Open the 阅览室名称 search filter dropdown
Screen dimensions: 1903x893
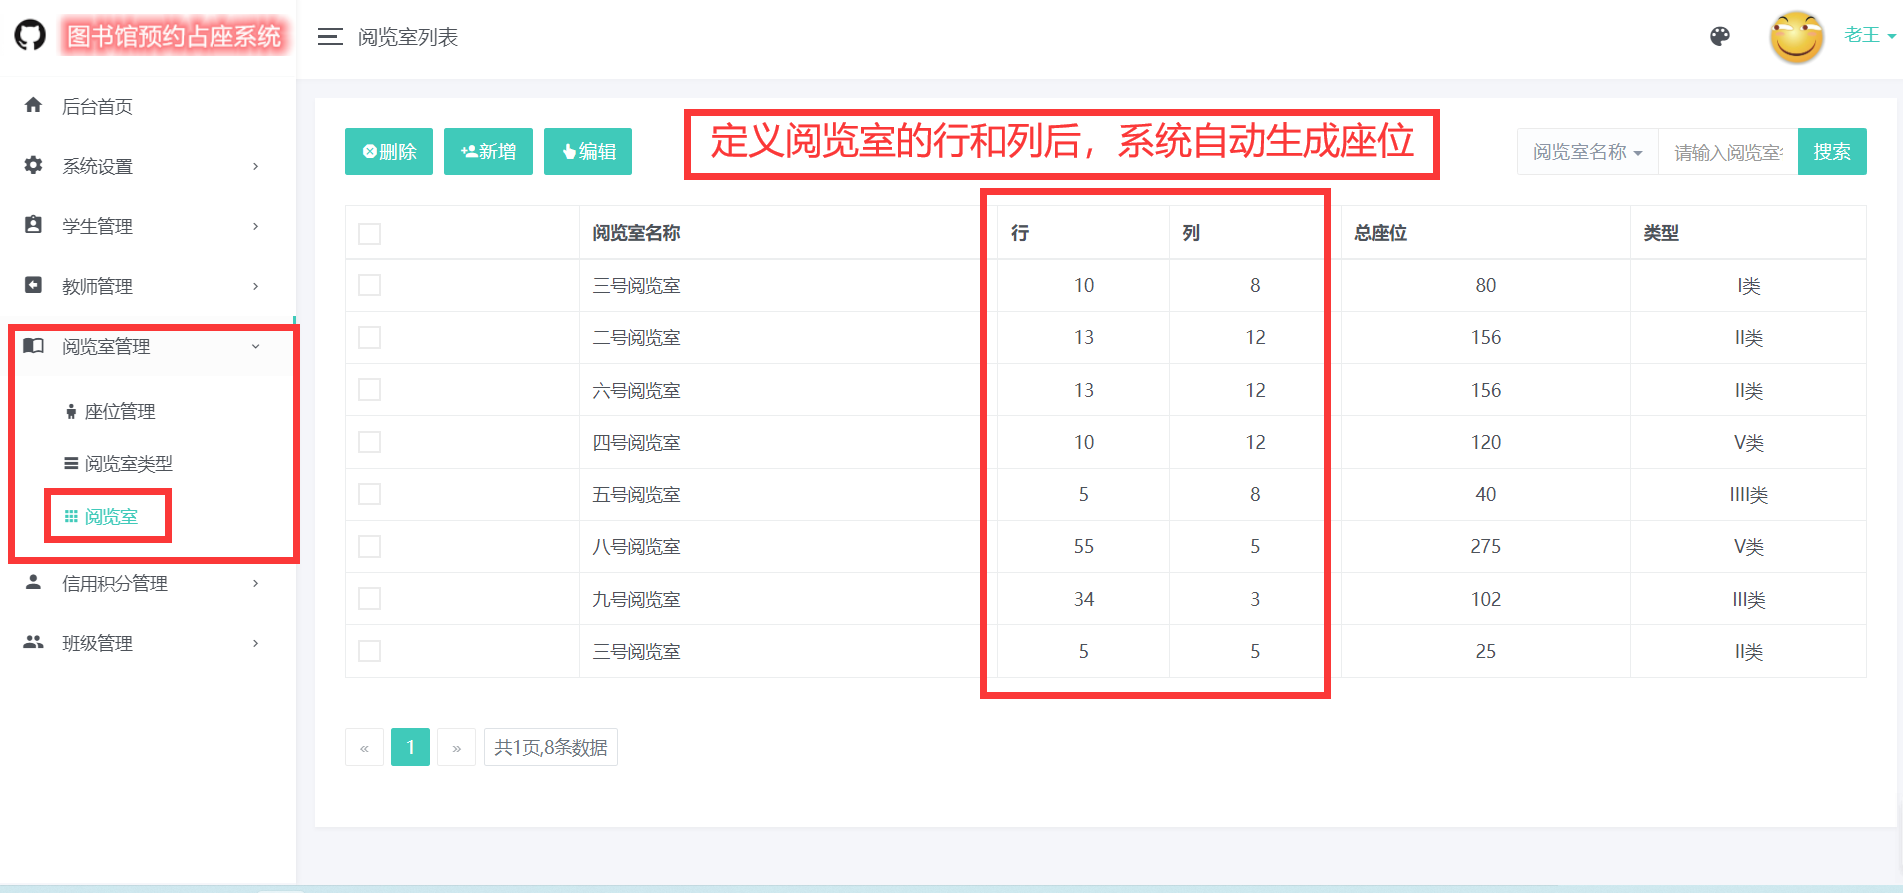(x=1588, y=152)
